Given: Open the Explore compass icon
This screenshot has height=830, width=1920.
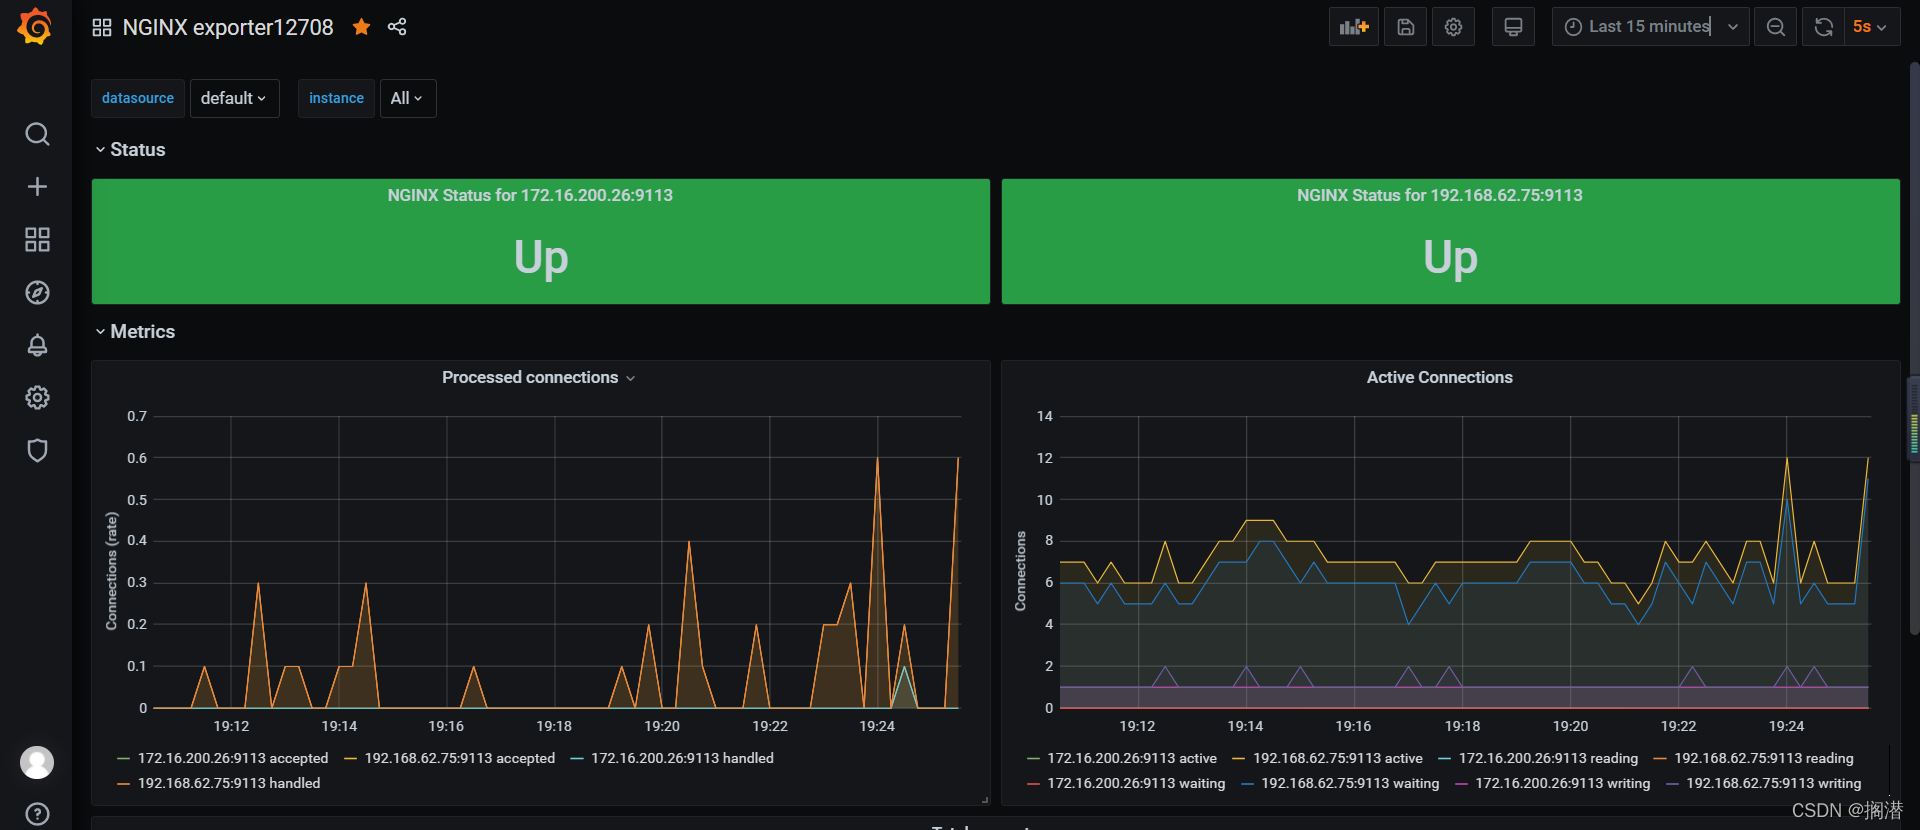Looking at the screenshot, I should [x=37, y=293].
